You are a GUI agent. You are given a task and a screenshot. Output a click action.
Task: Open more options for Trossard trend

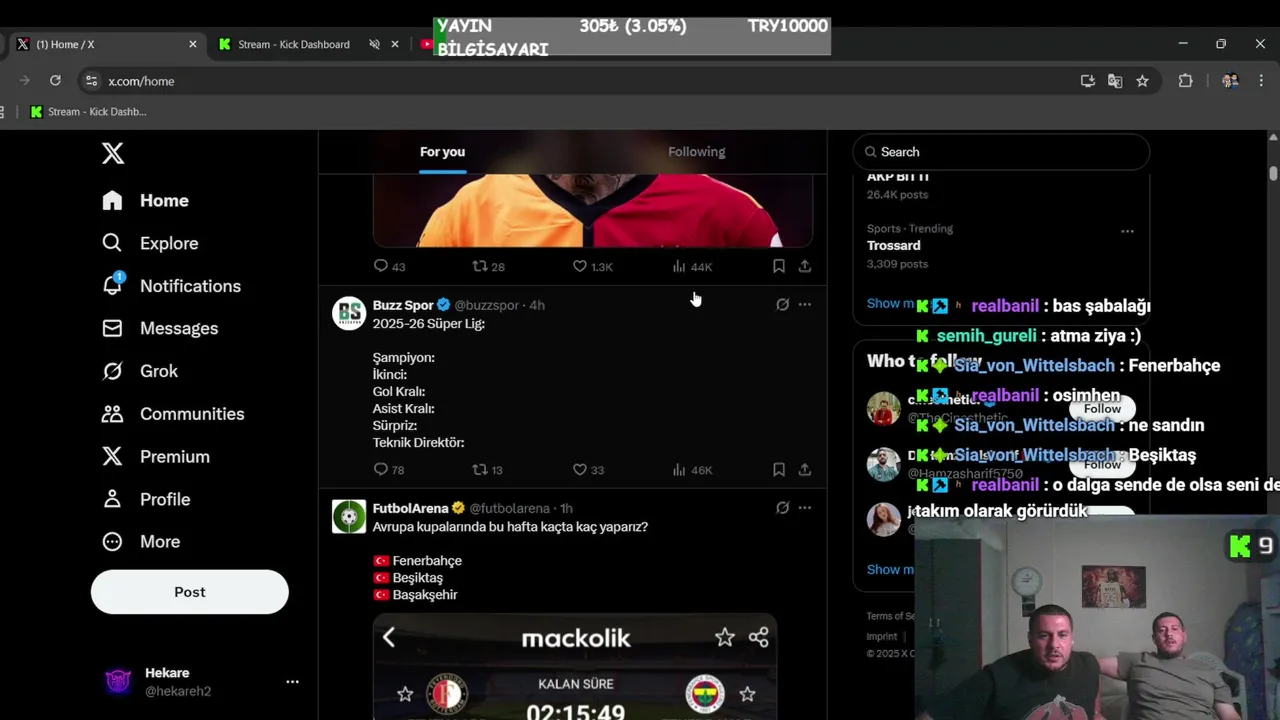click(x=1127, y=231)
